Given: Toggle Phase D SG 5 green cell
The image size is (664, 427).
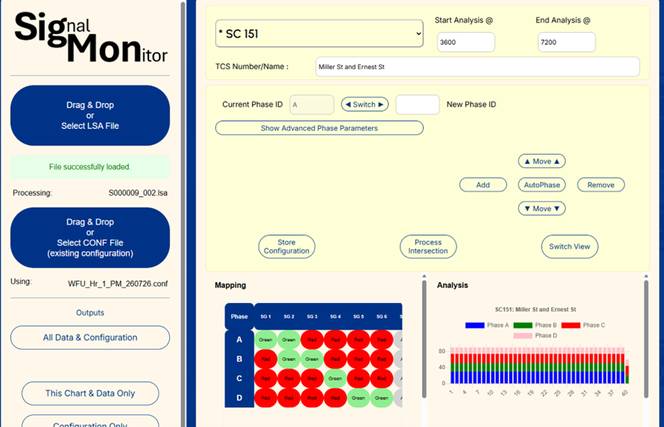Looking at the screenshot, I should [x=358, y=398].
